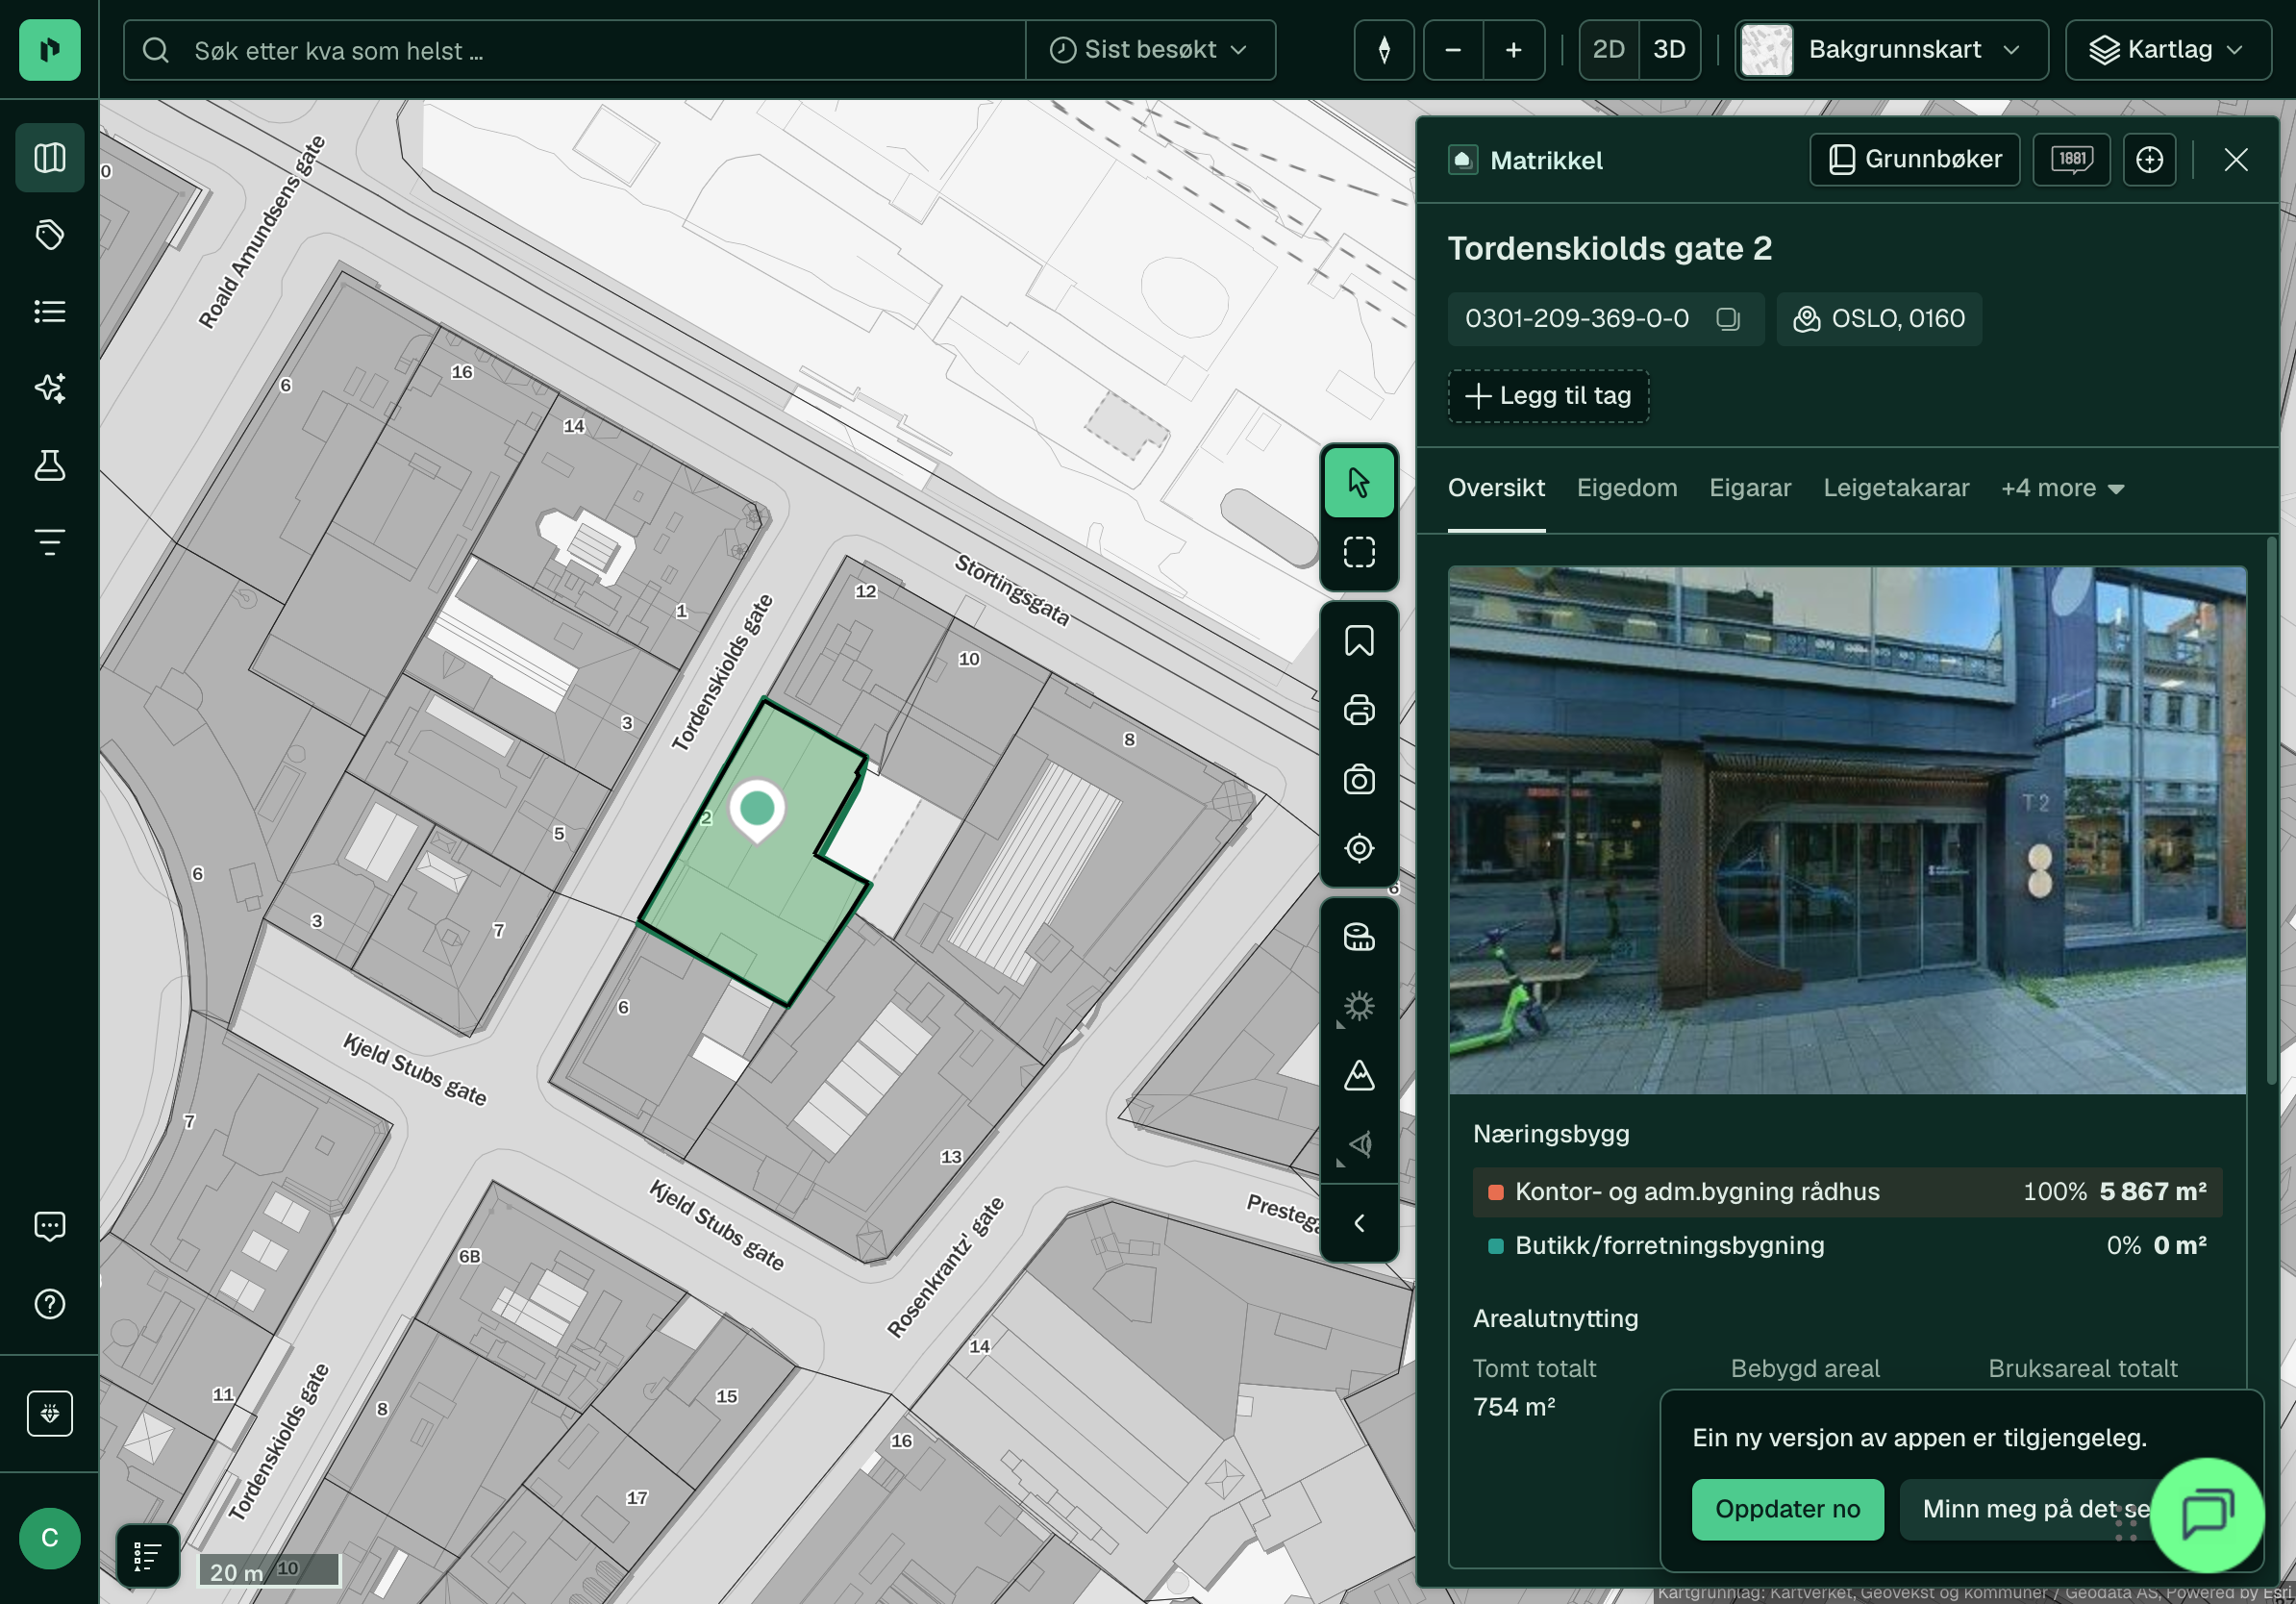Click the Stortingsgata street label on map
The height and width of the screenshot is (1604, 2296).
pyautogui.click(x=1012, y=590)
